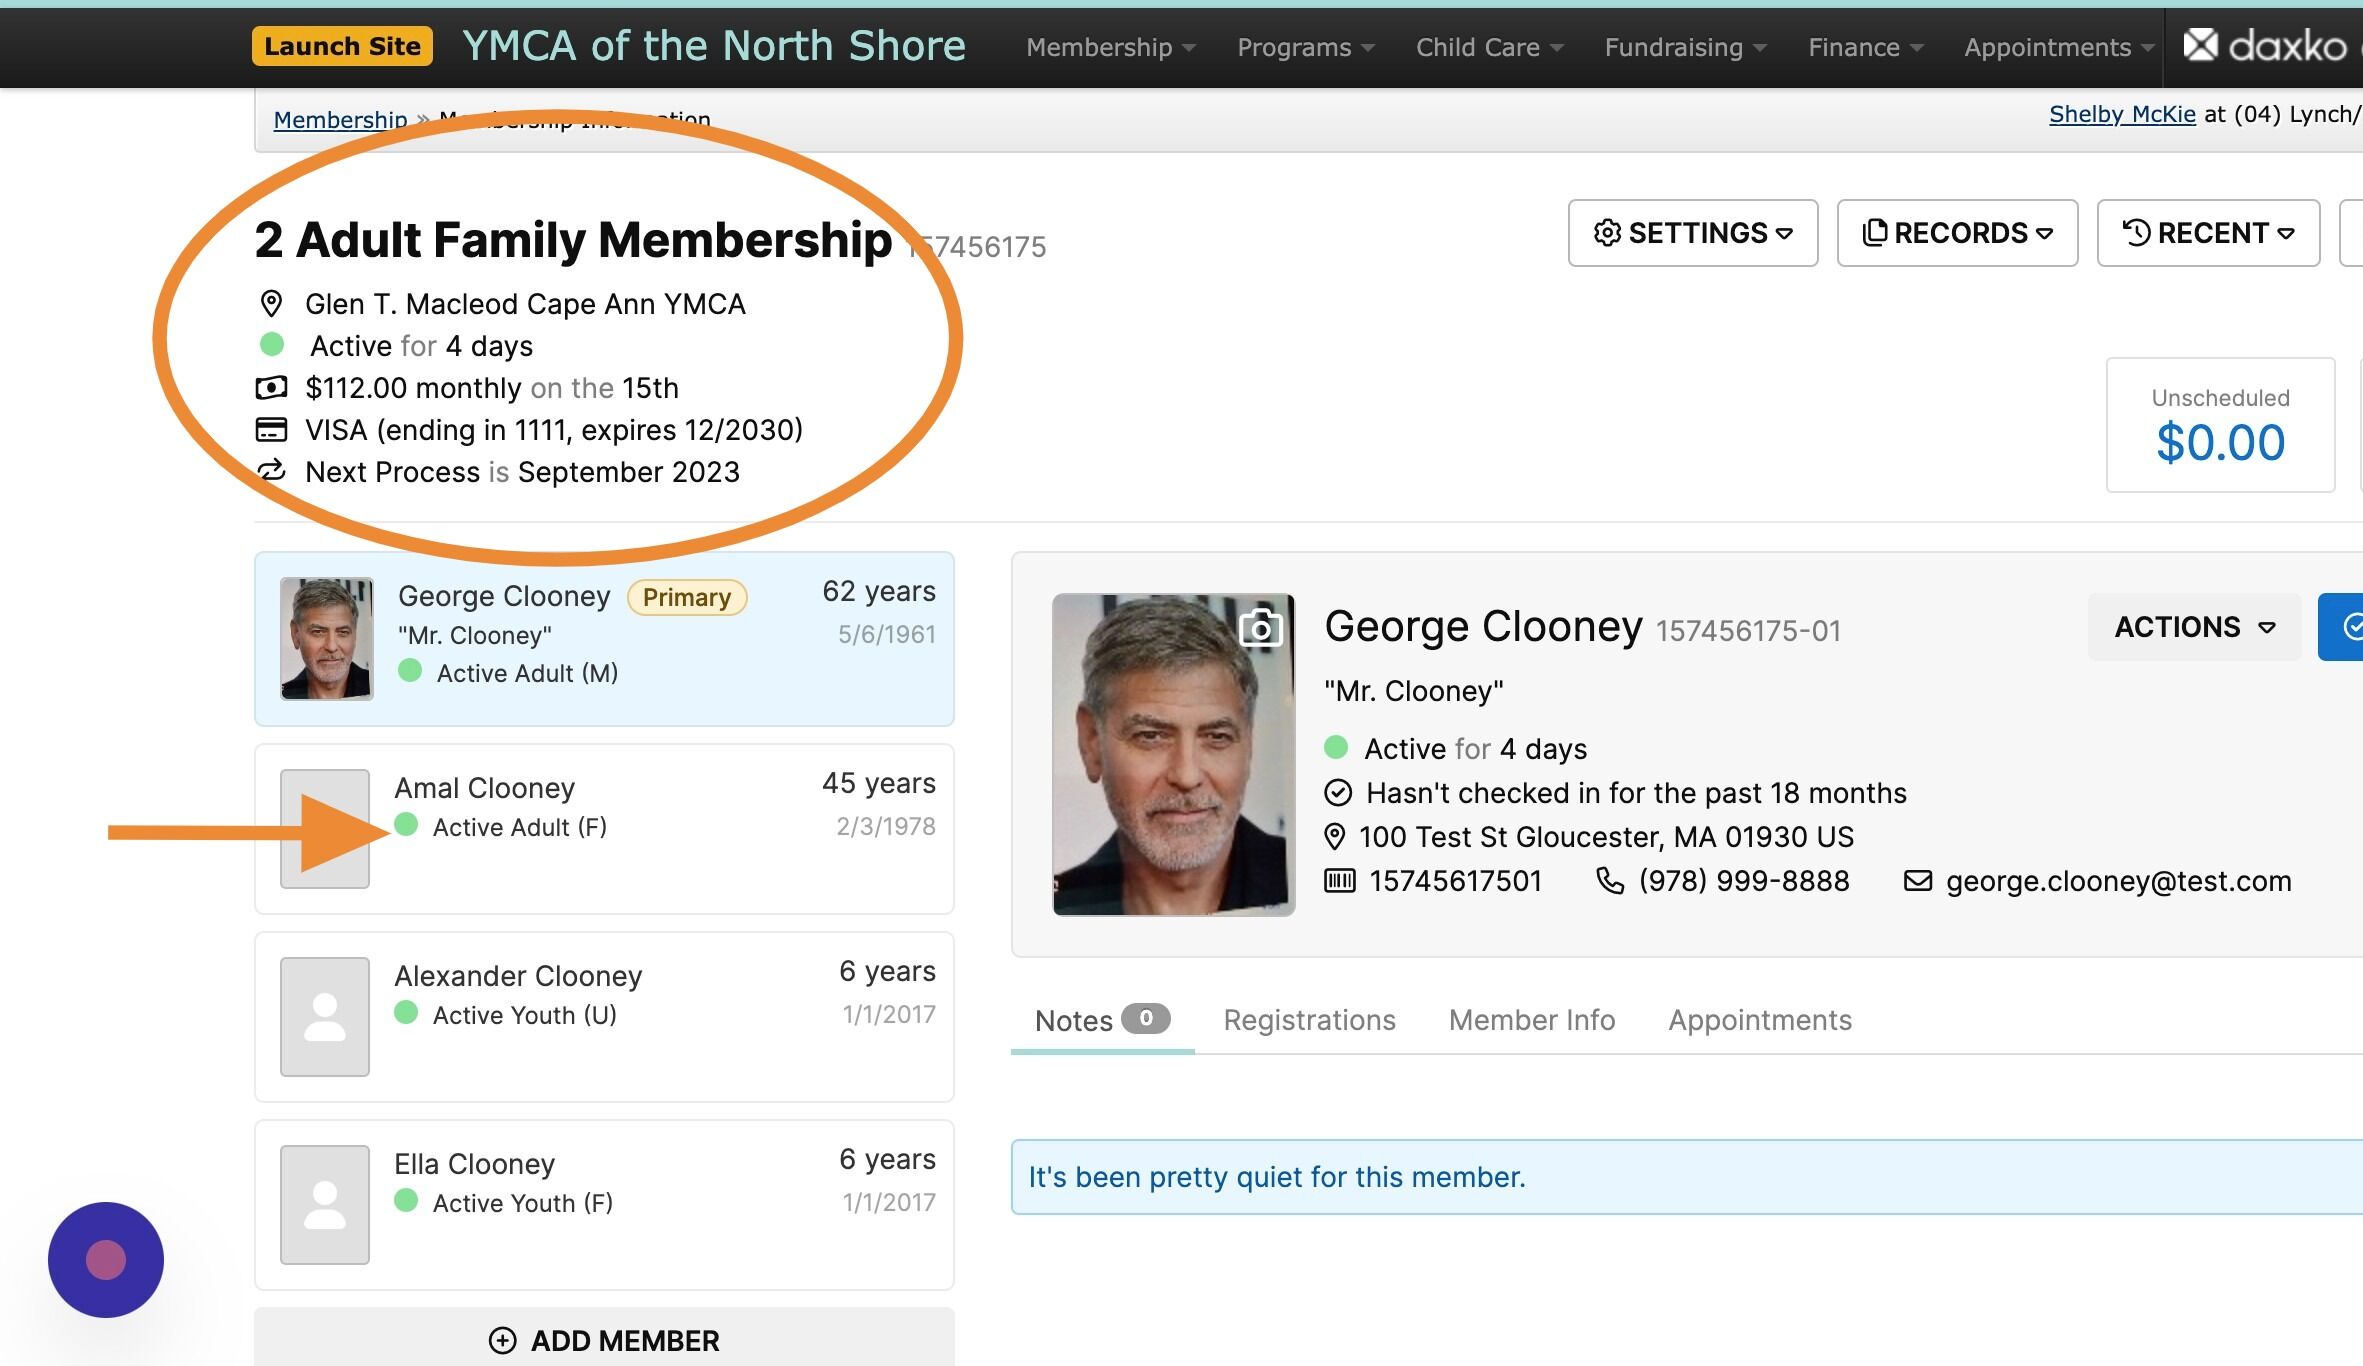Select the Amal Clooney member card
The image size is (2363, 1366).
(x=604, y=828)
